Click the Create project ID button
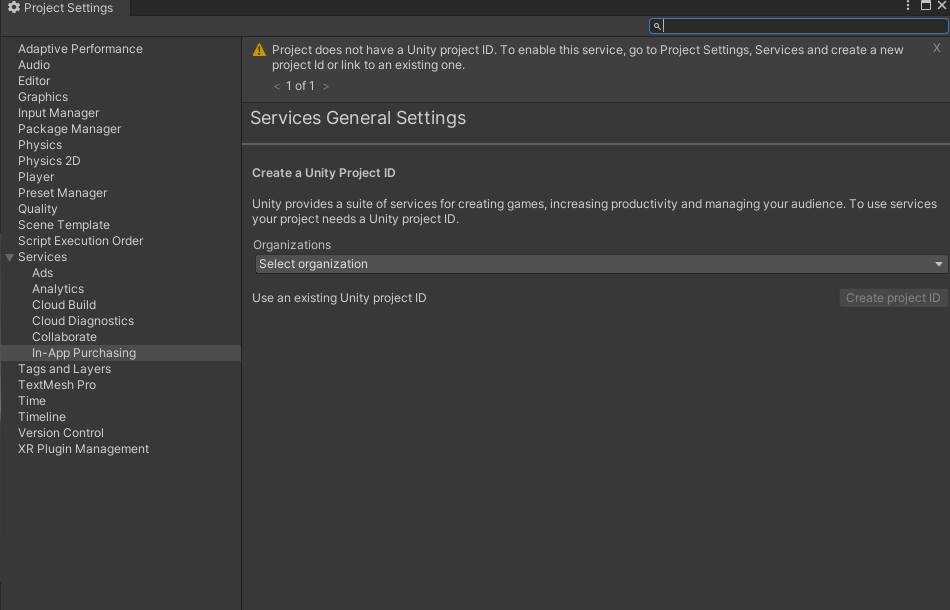This screenshot has width=950, height=610. coord(893,298)
